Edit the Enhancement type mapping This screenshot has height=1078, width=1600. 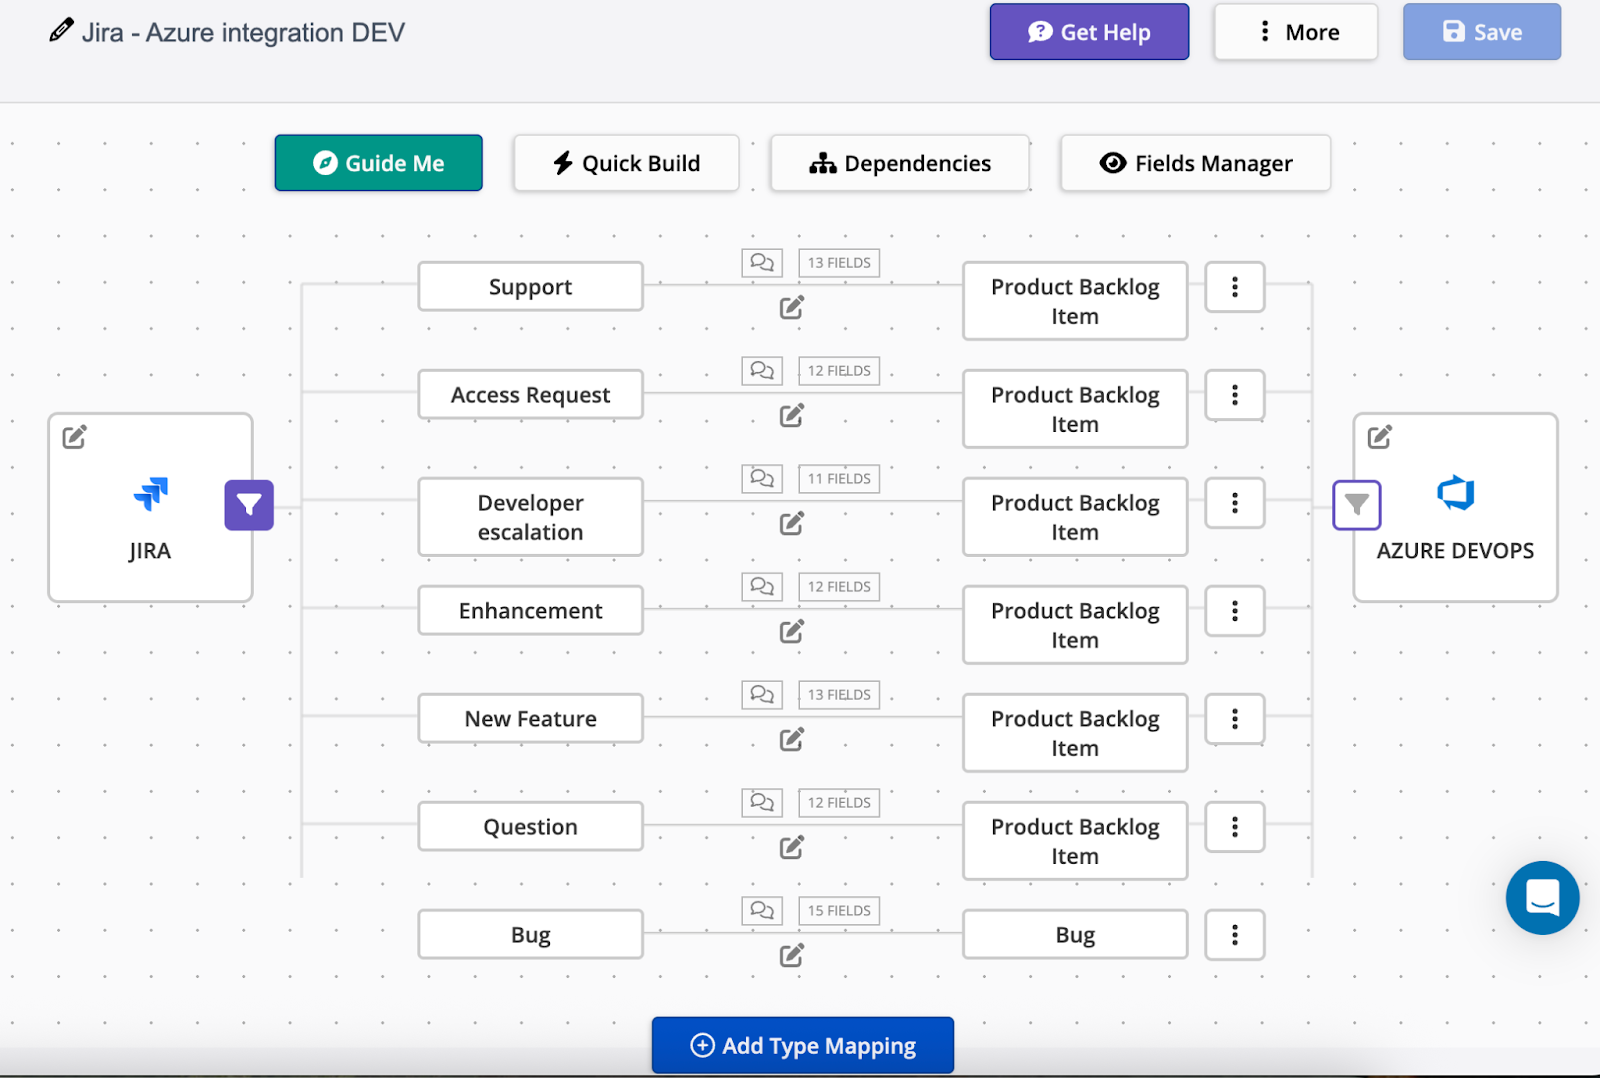pyautogui.click(x=792, y=632)
